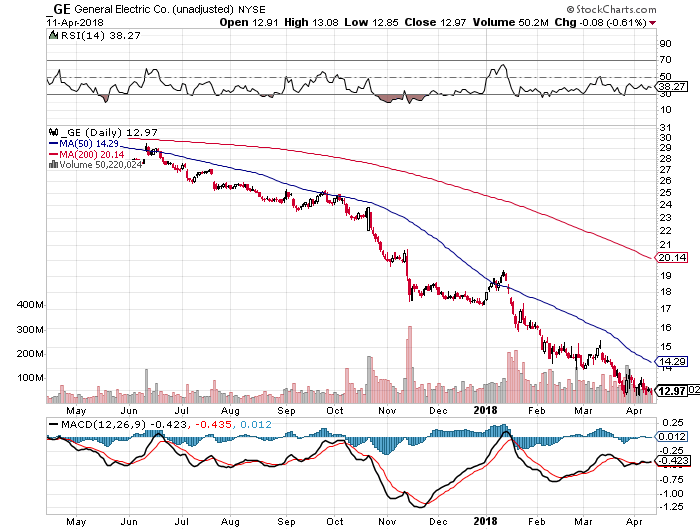Image resolution: width=700 pixels, height=530 pixels.
Task: Click the -1.25 label on the MACD axis
Action: 671,507
